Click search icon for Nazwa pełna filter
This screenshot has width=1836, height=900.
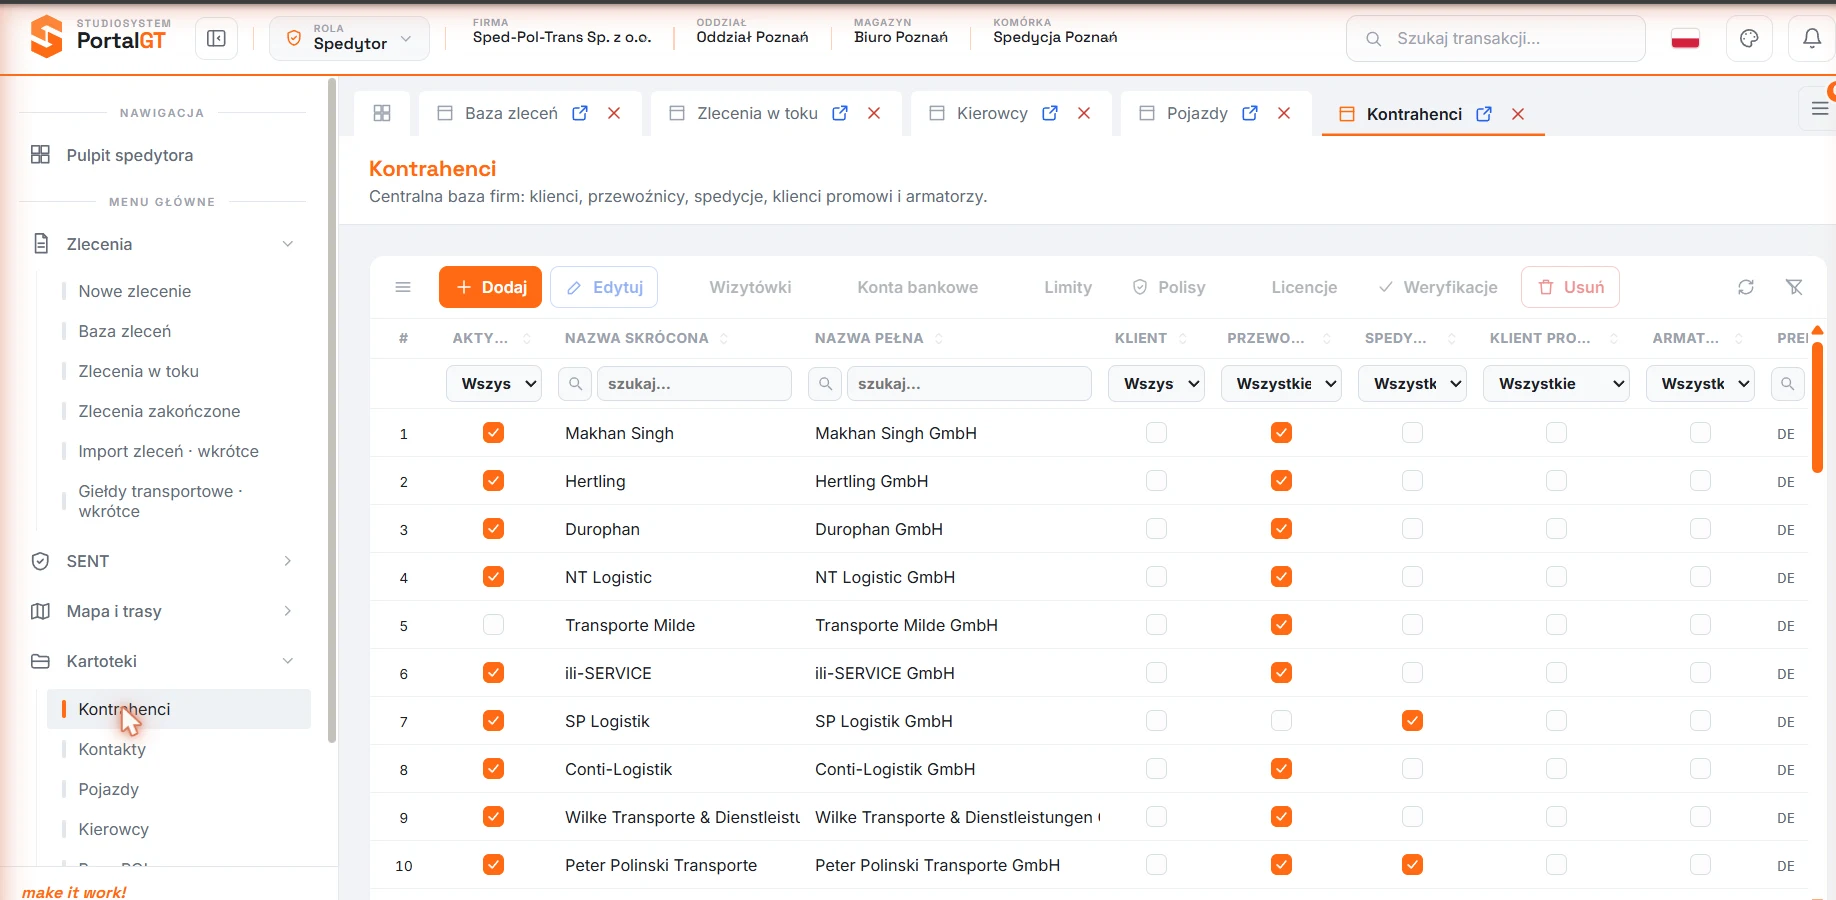click(825, 383)
